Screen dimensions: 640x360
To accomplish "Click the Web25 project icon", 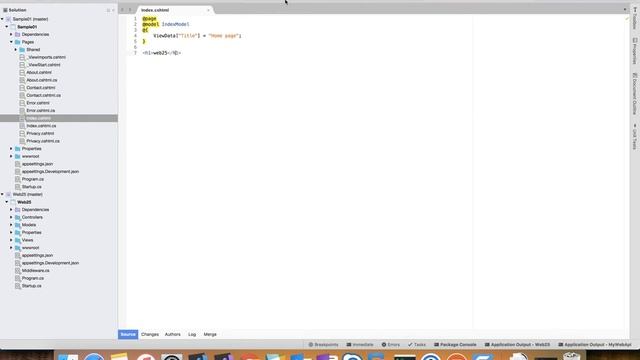I will (13, 202).
